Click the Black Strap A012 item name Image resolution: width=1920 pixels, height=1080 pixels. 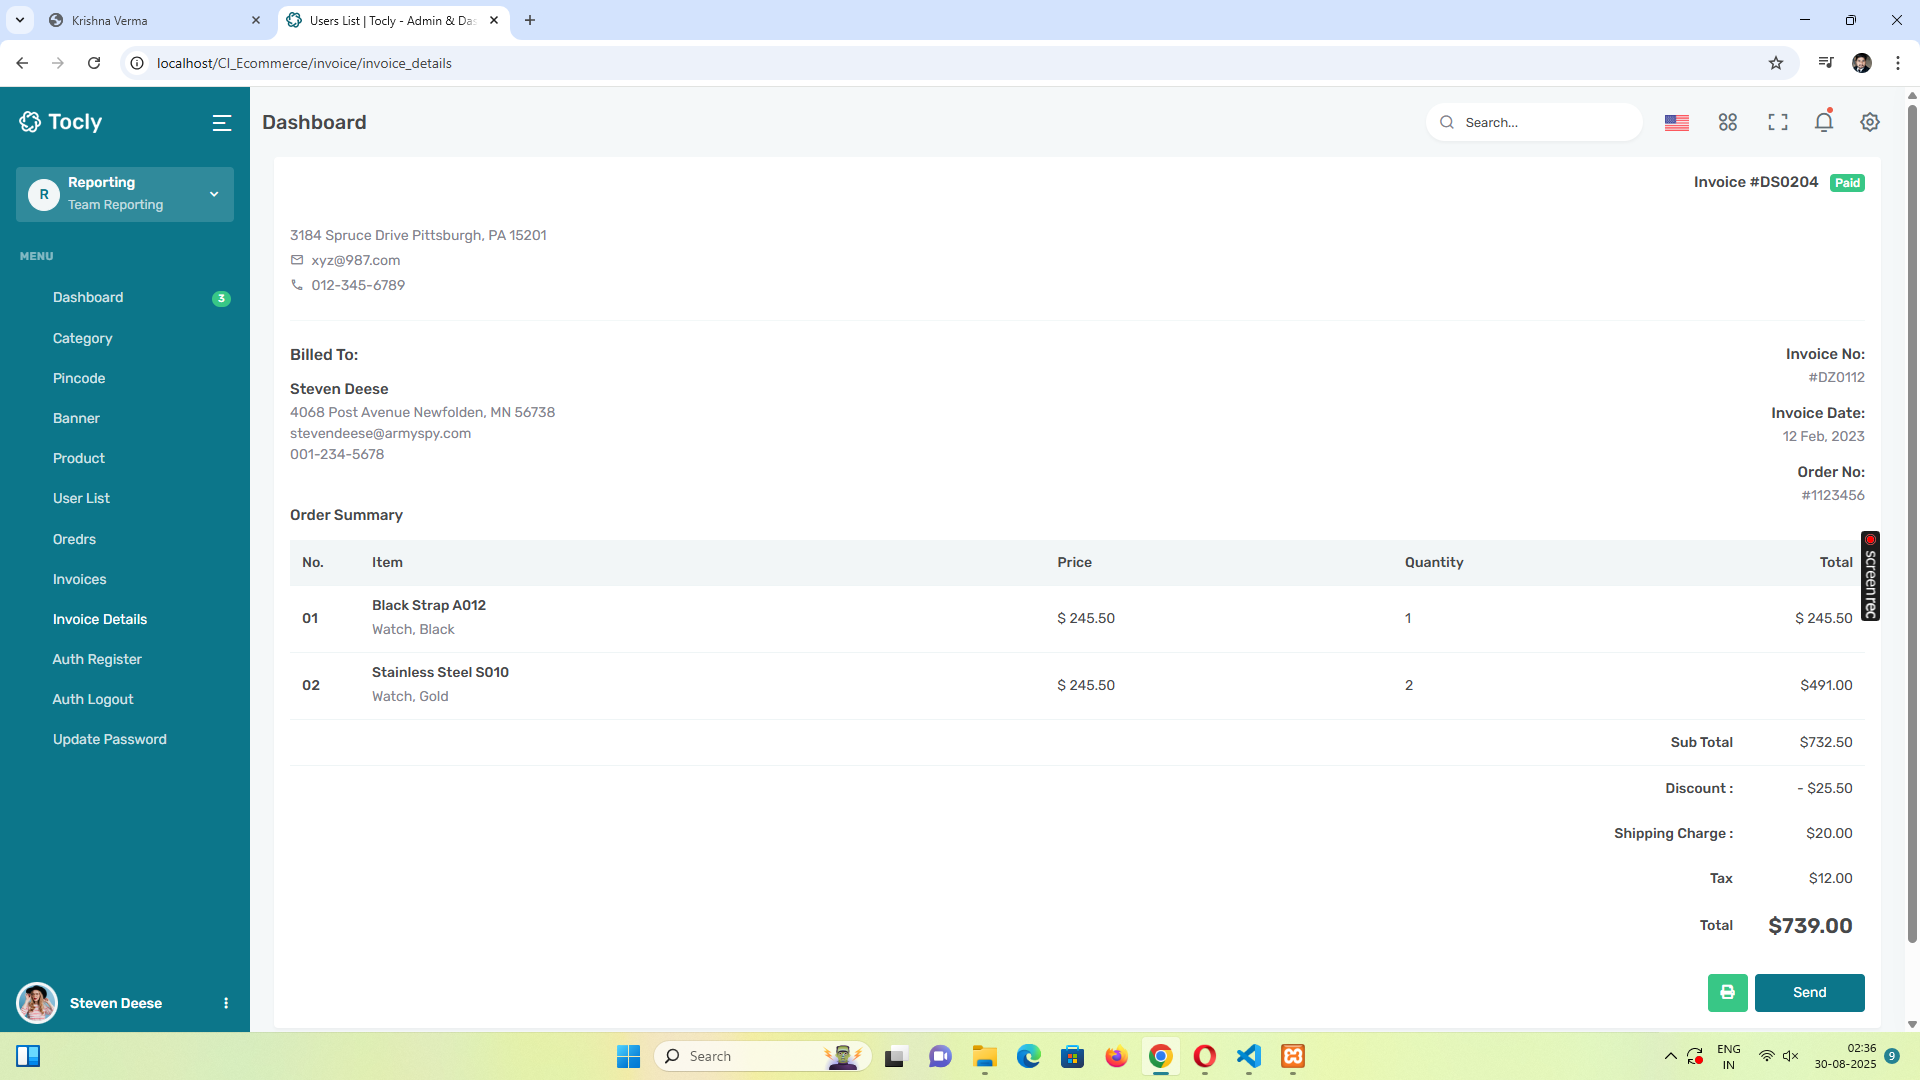point(429,605)
